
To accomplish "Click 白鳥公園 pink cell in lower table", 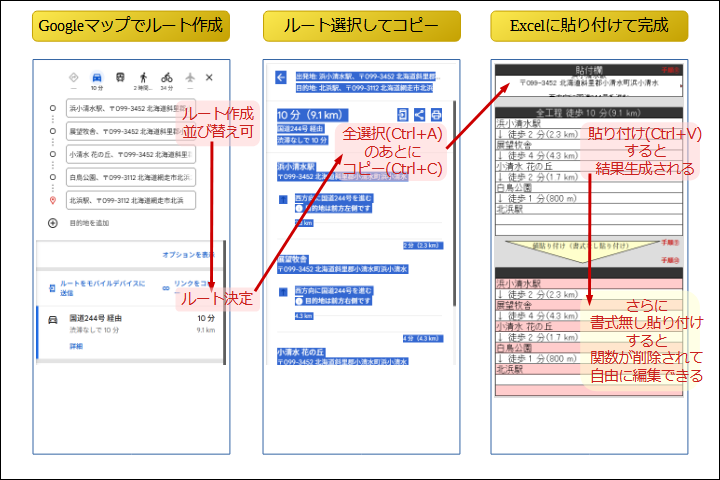I will pyautogui.click(x=589, y=348).
